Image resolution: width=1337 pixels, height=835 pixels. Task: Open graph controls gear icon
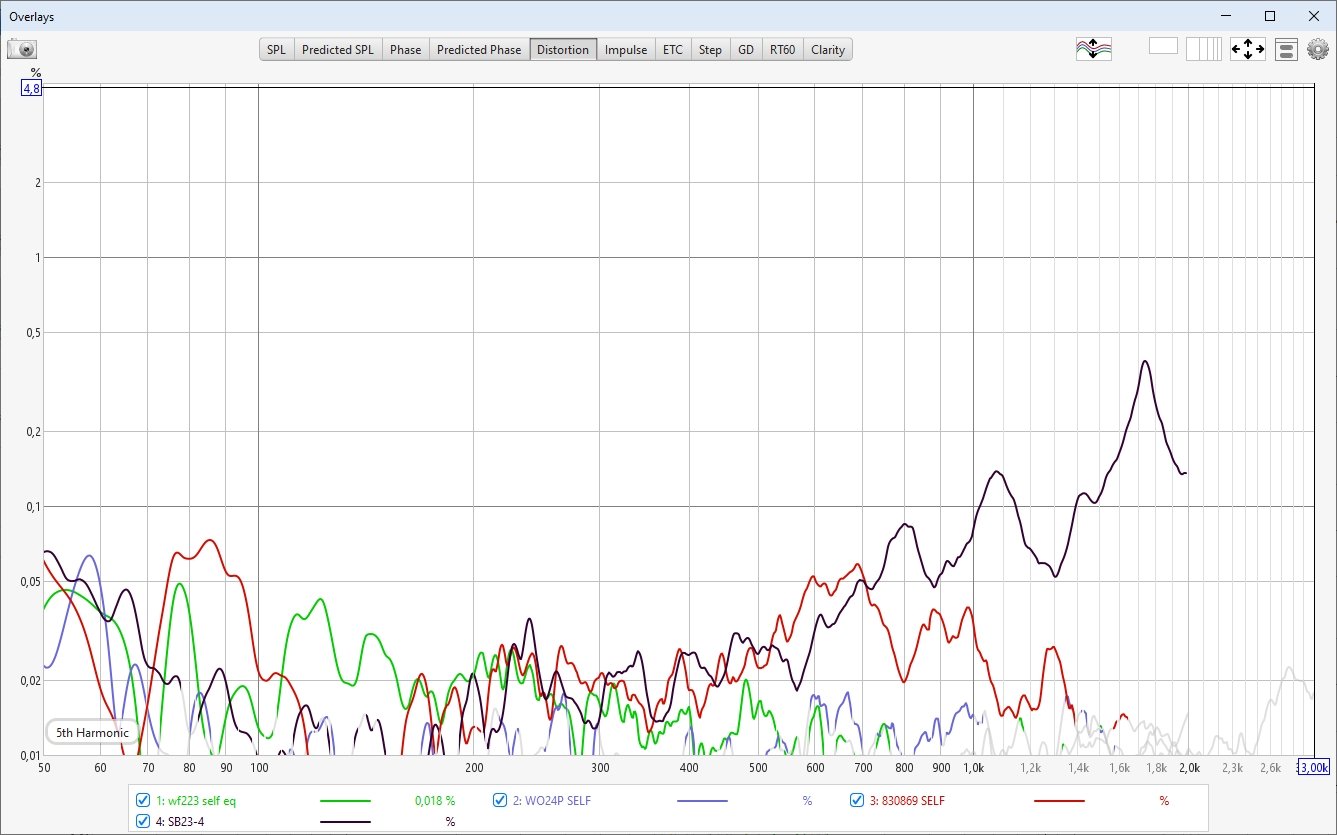pyautogui.click(x=1316, y=49)
